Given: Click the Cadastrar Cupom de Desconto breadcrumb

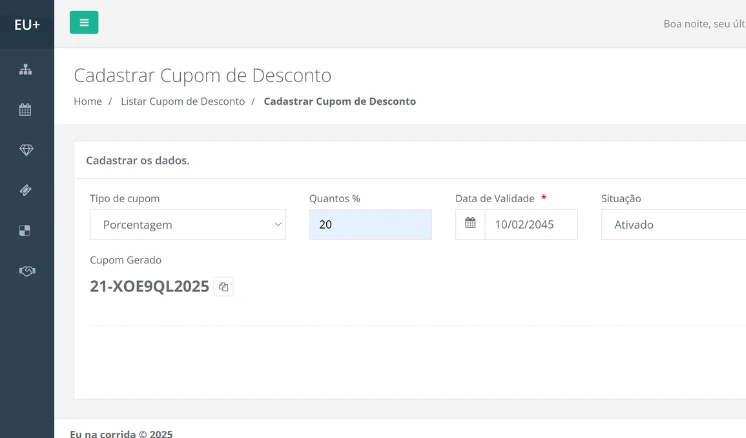Looking at the screenshot, I should [339, 101].
